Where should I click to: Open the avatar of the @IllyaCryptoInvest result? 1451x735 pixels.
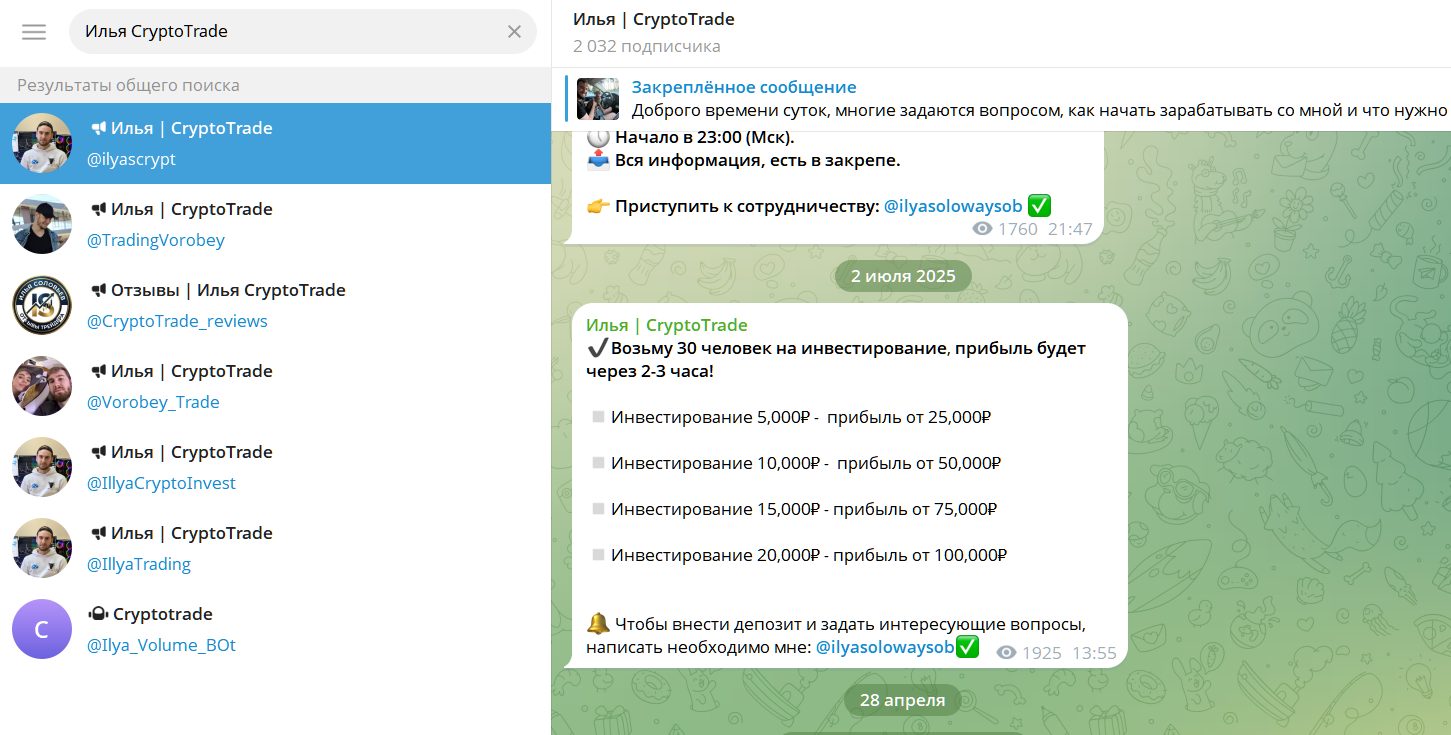42,468
